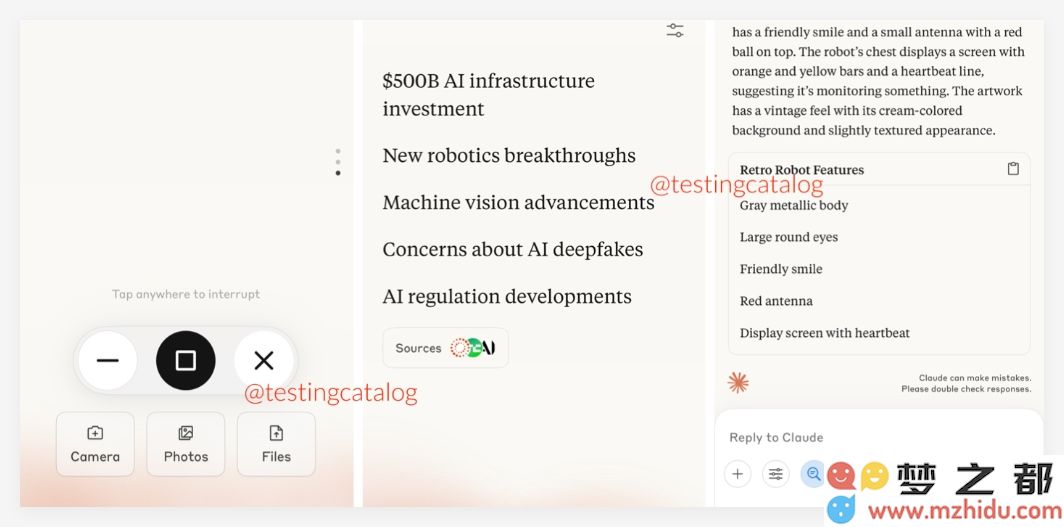Open the Sources chip
The width and height of the screenshot is (1064, 527).
pos(445,348)
